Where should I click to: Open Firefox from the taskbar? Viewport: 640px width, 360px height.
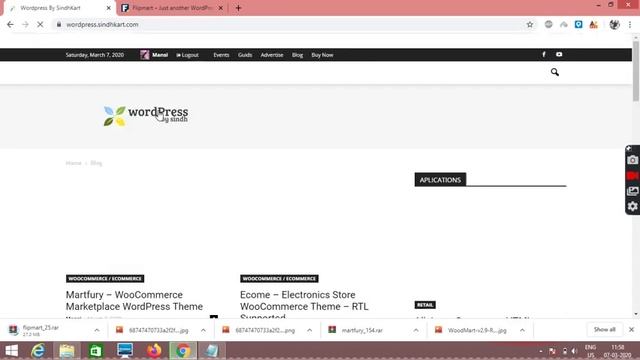(154, 351)
